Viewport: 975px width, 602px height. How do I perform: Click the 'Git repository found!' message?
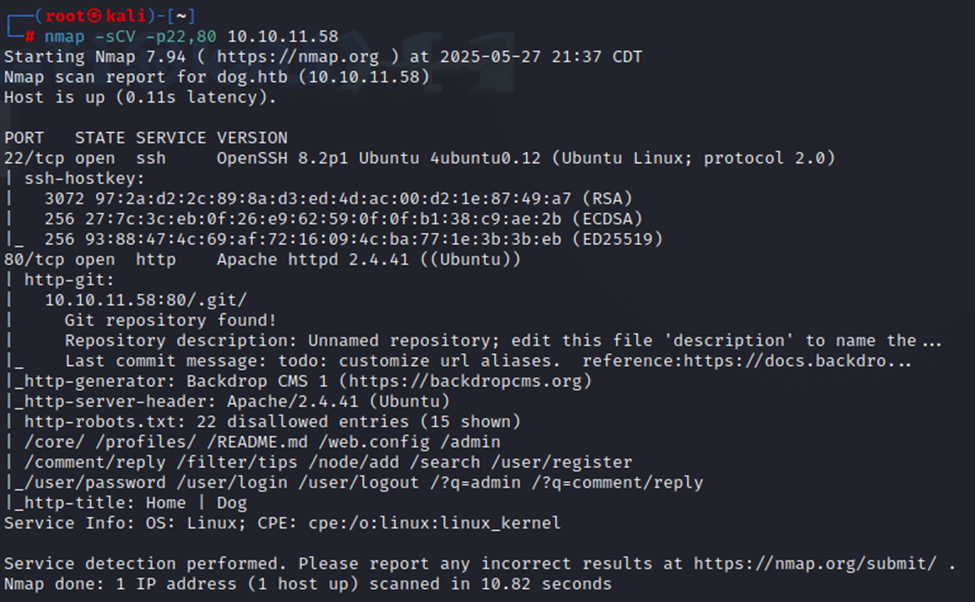(x=170, y=321)
